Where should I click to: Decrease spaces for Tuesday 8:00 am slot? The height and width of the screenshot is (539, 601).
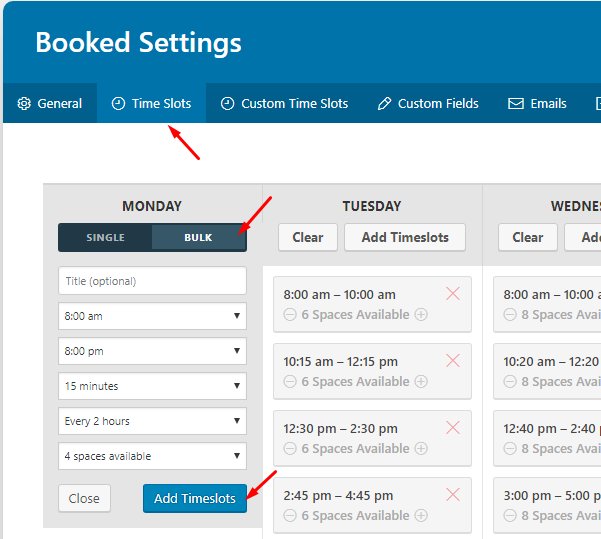pyautogui.click(x=290, y=314)
